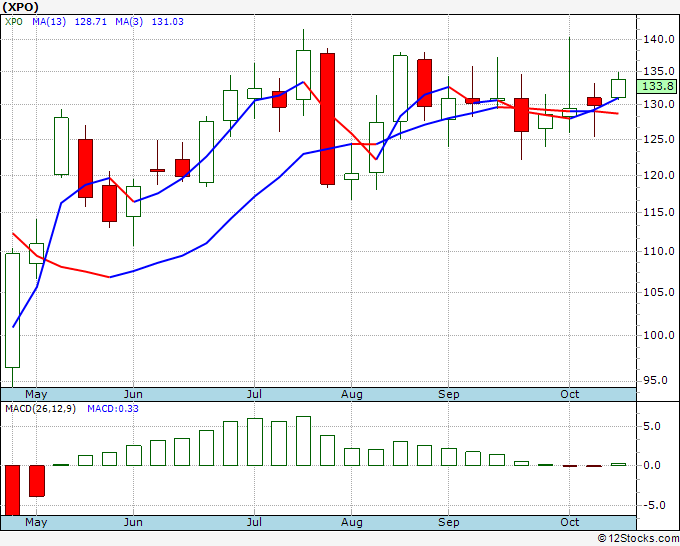Click the 100.0 price axis label
The width and height of the screenshot is (680, 546).
[x=659, y=335]
